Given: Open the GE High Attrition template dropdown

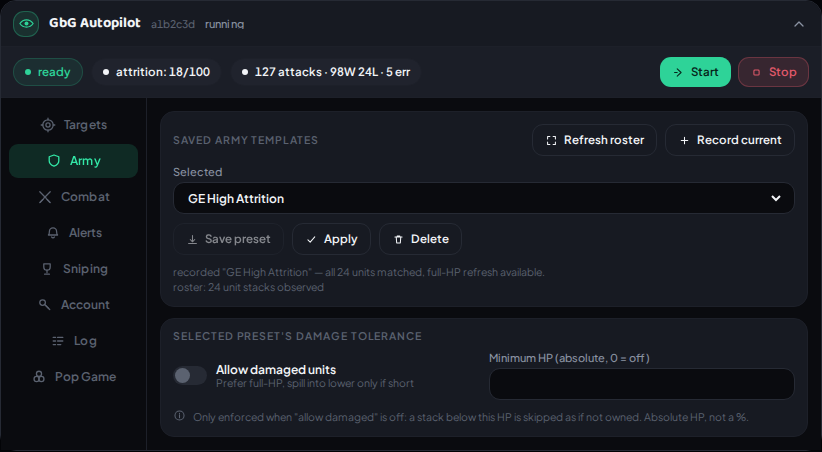Looking at the screenshot, I should (x=483, y=198).
